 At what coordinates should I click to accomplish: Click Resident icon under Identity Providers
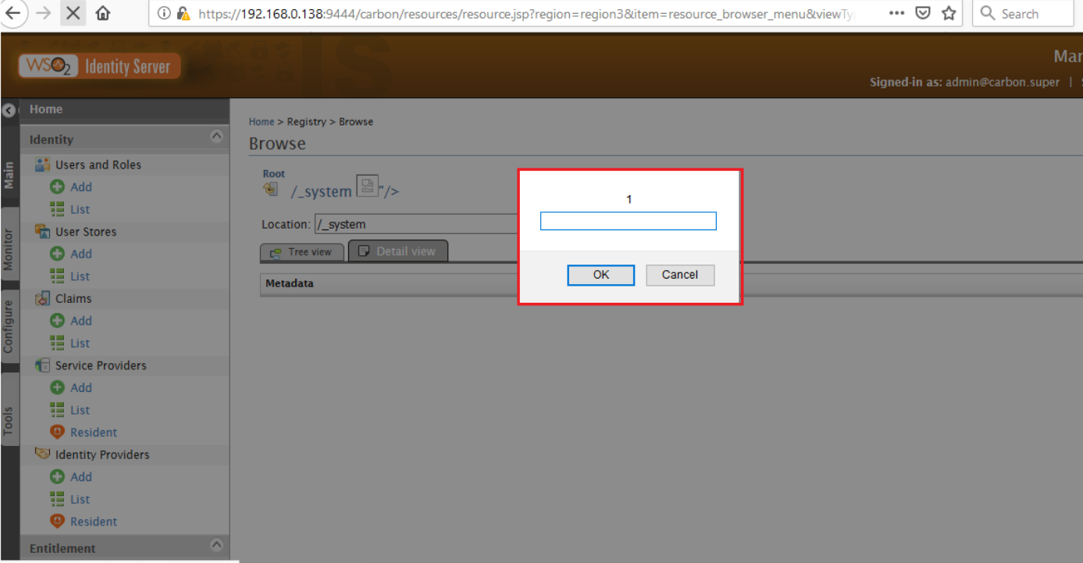(x=57, y=521)
